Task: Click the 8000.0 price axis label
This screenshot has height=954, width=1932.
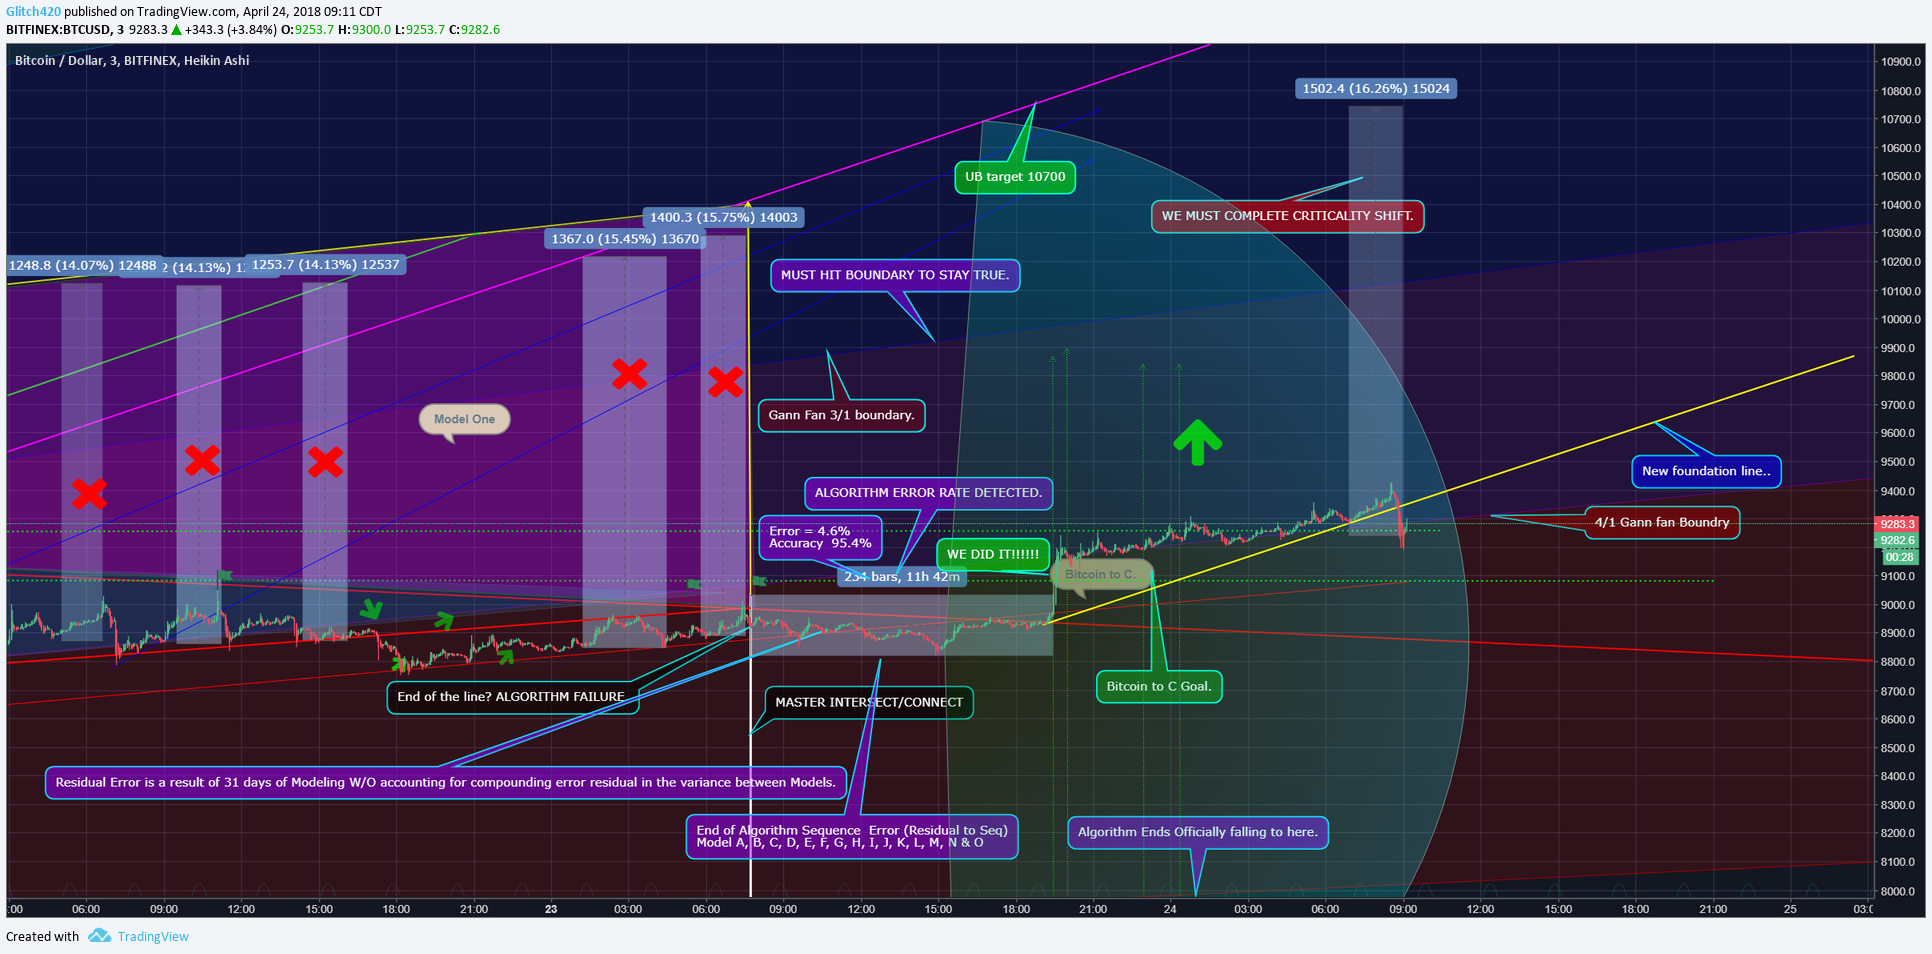Action: coord(1900,892)
